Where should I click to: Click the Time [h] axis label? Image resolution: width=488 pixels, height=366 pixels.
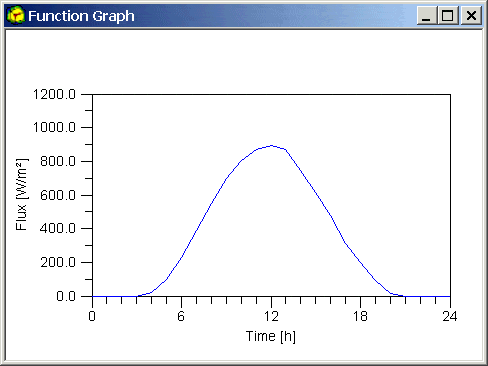pos(271,336)
